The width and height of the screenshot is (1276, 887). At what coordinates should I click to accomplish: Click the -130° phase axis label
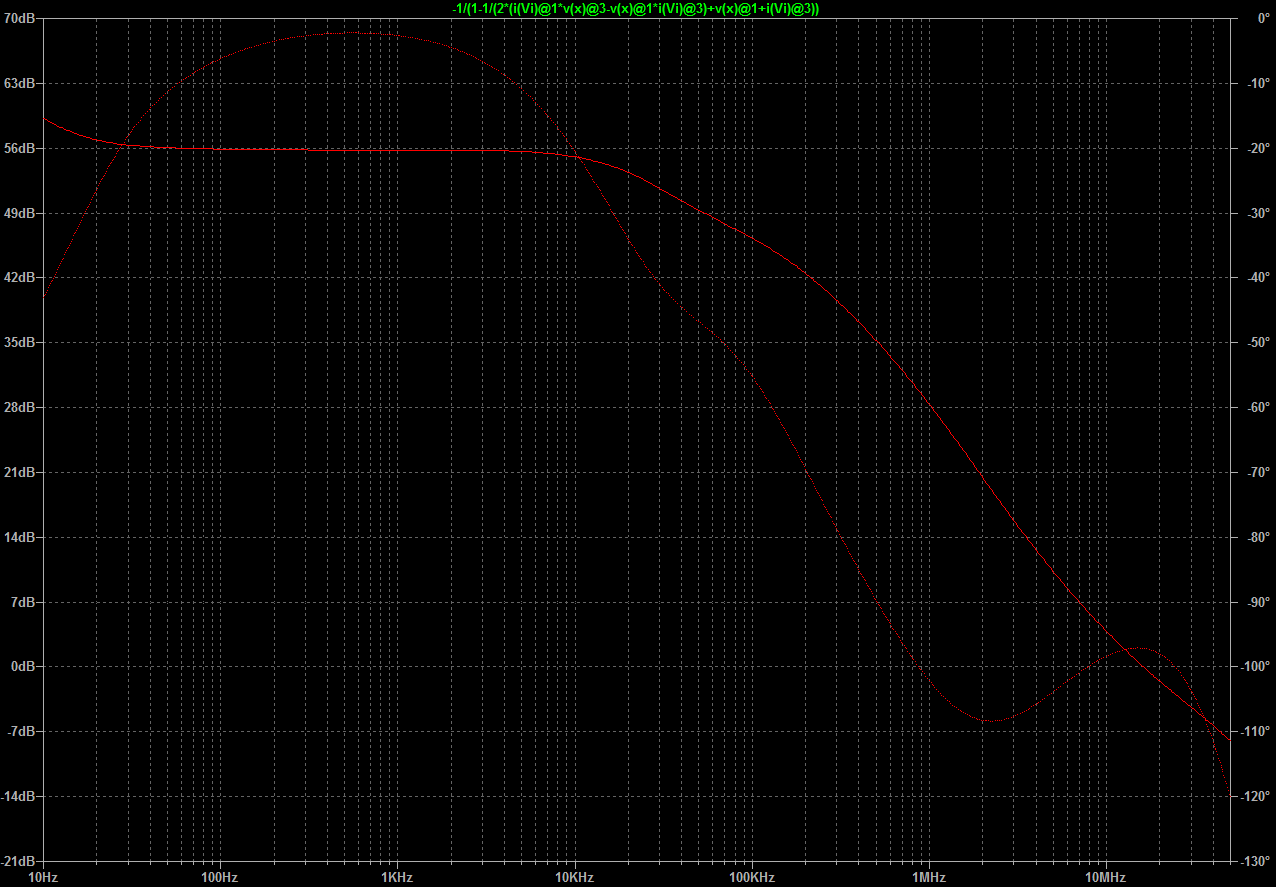pos(1254,861)
